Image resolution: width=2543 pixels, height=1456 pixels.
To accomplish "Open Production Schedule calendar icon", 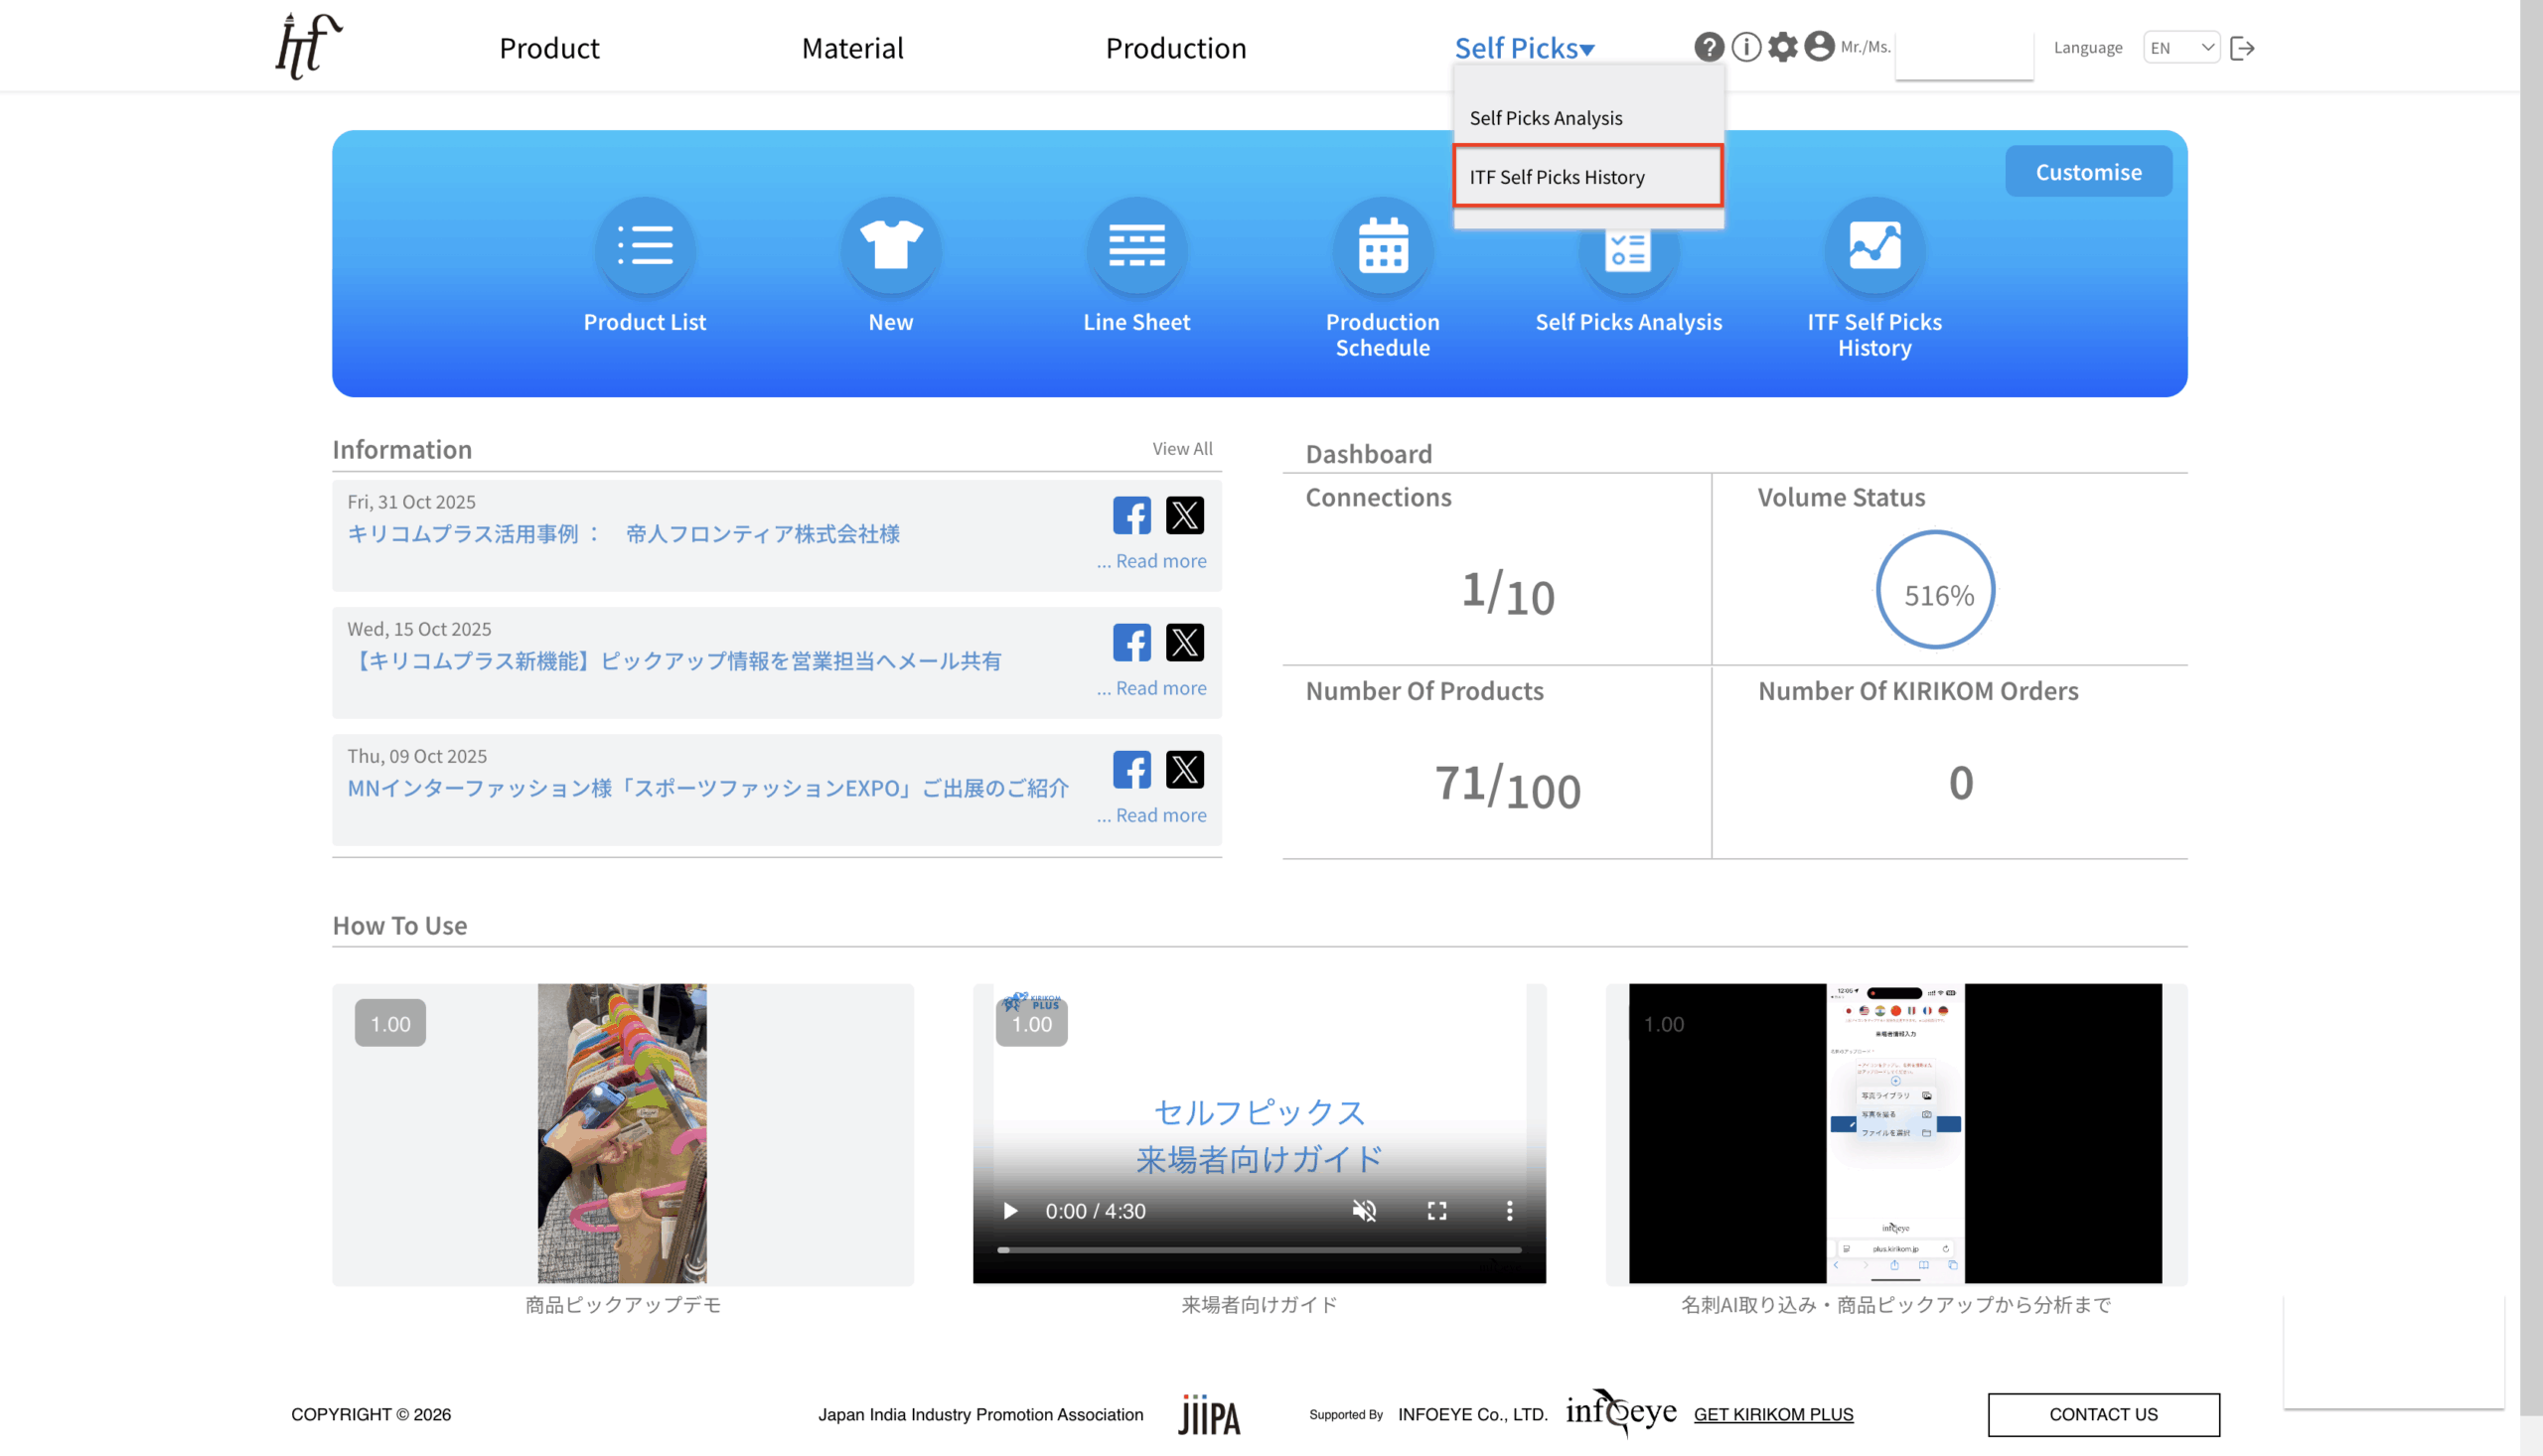I will click(1382, 246).
